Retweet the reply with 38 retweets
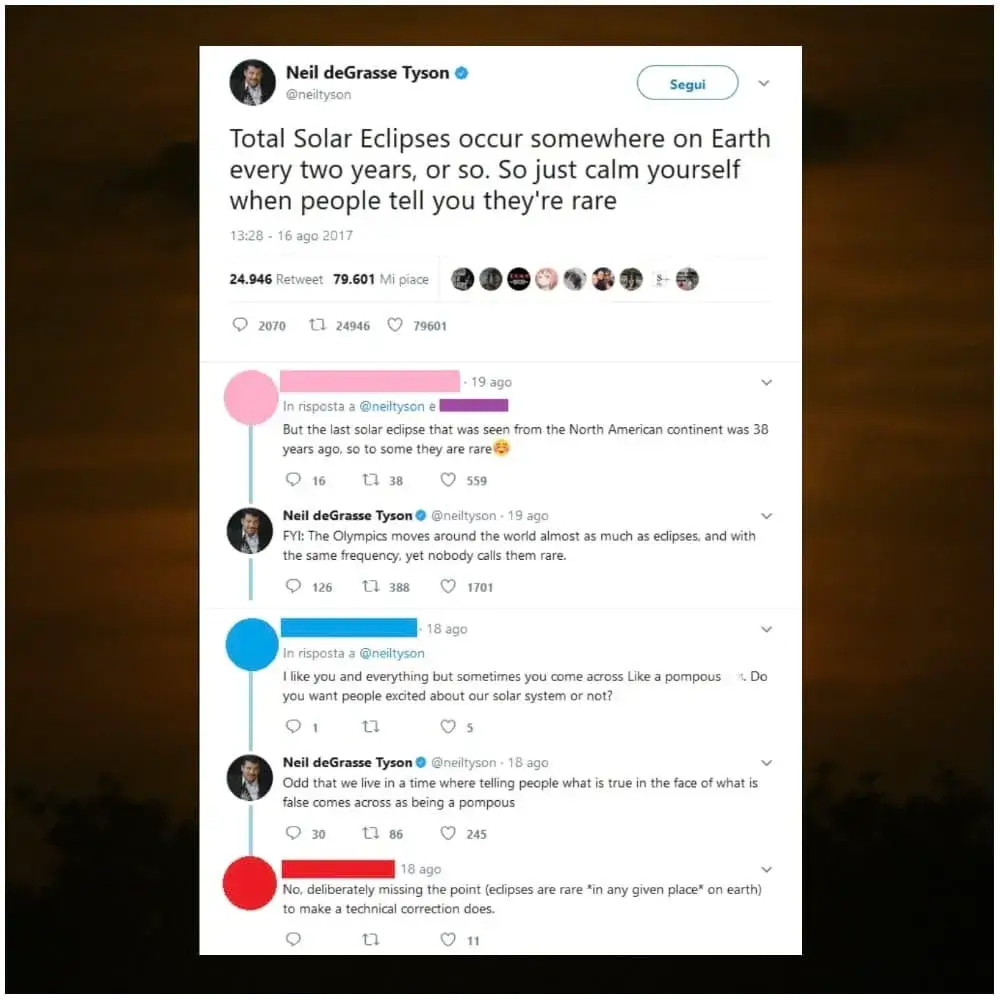 coord(371,479)
